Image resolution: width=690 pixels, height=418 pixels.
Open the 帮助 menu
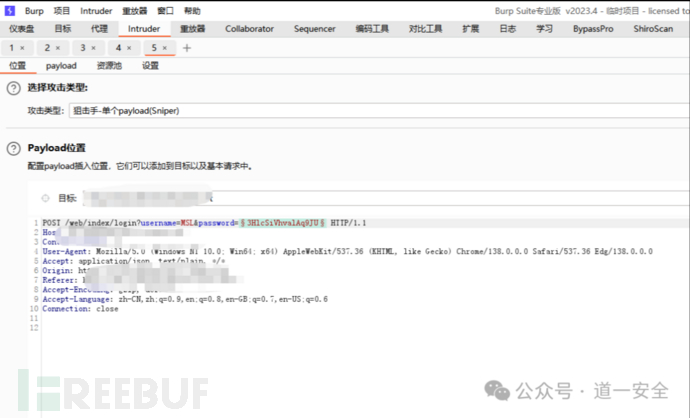192,11
